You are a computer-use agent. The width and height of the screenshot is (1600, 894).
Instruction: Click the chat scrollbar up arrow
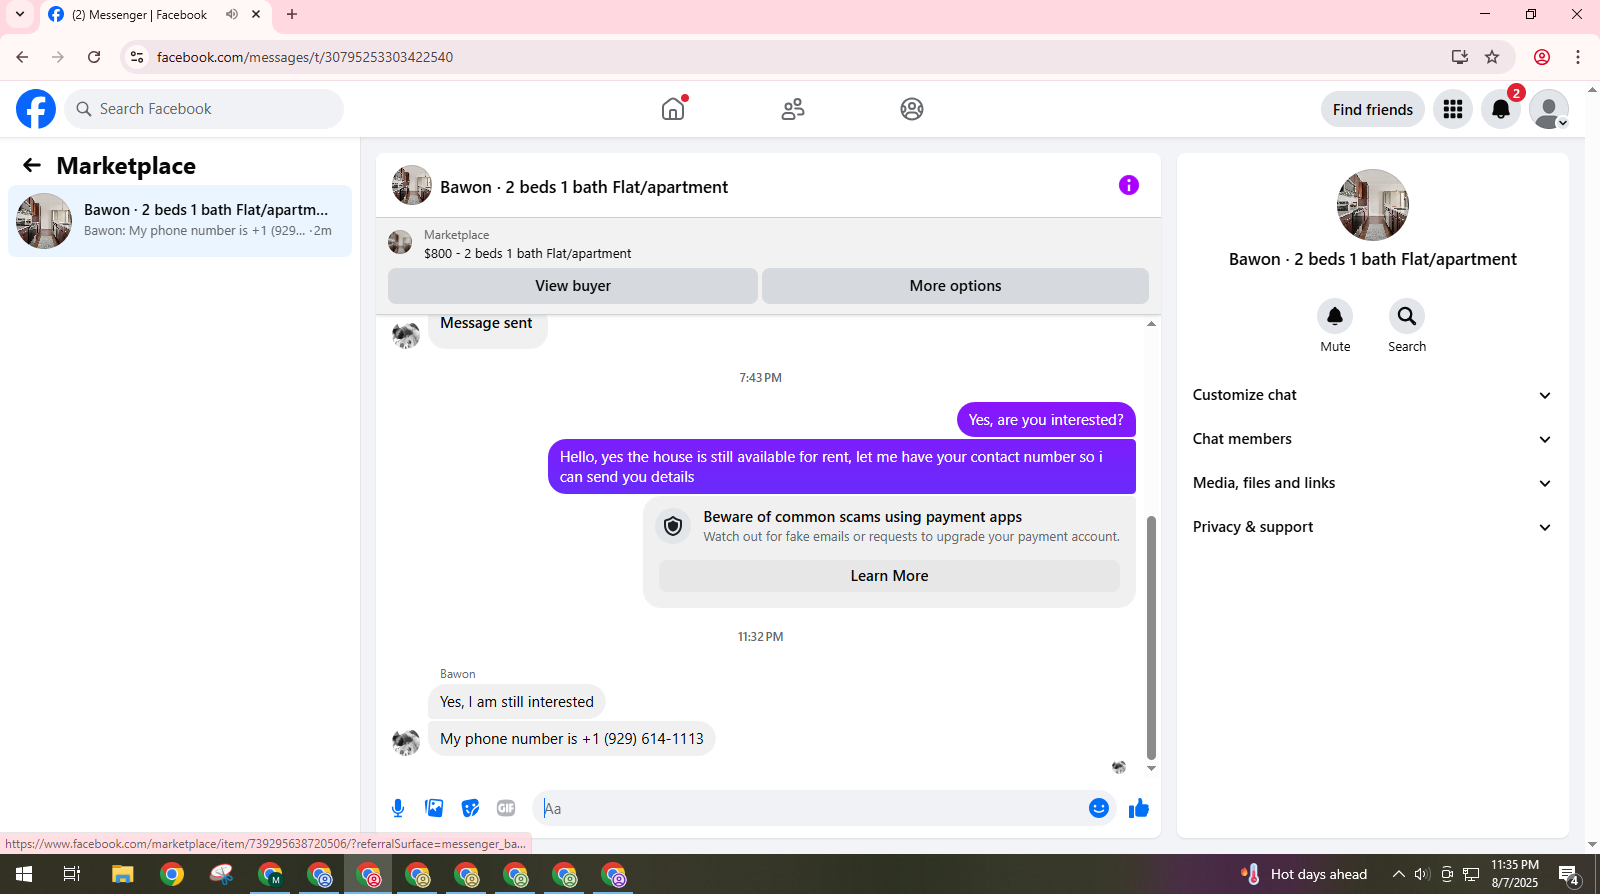pos(1151,323)
